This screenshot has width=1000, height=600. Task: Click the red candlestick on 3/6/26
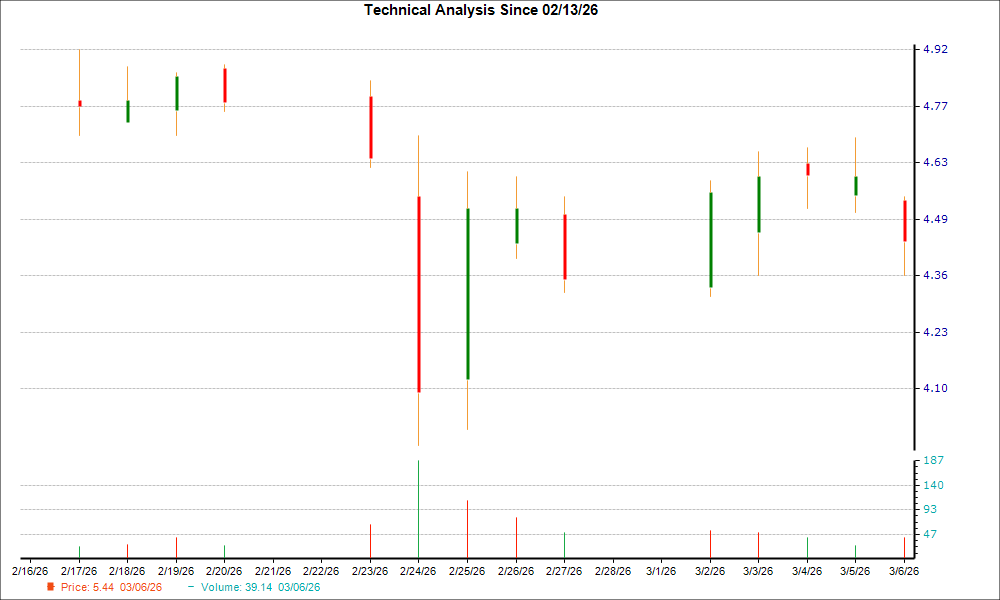pyautogui.click(x=904, y=221)
